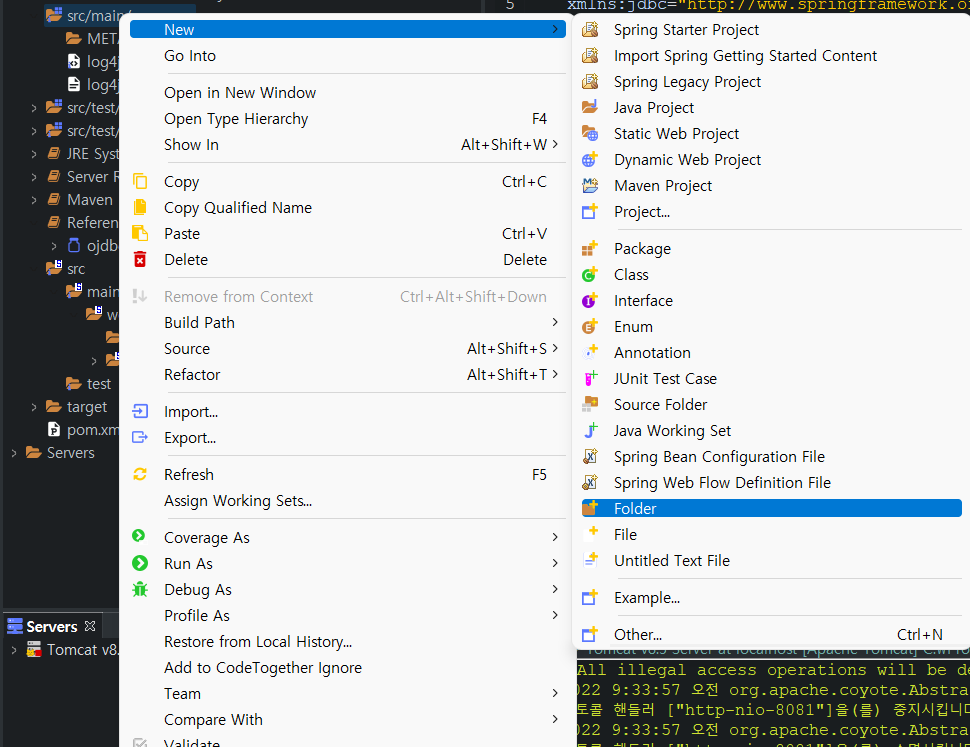Click the Enum icon
The height and width of the screenshot is (747, 970).
point(590,326)
